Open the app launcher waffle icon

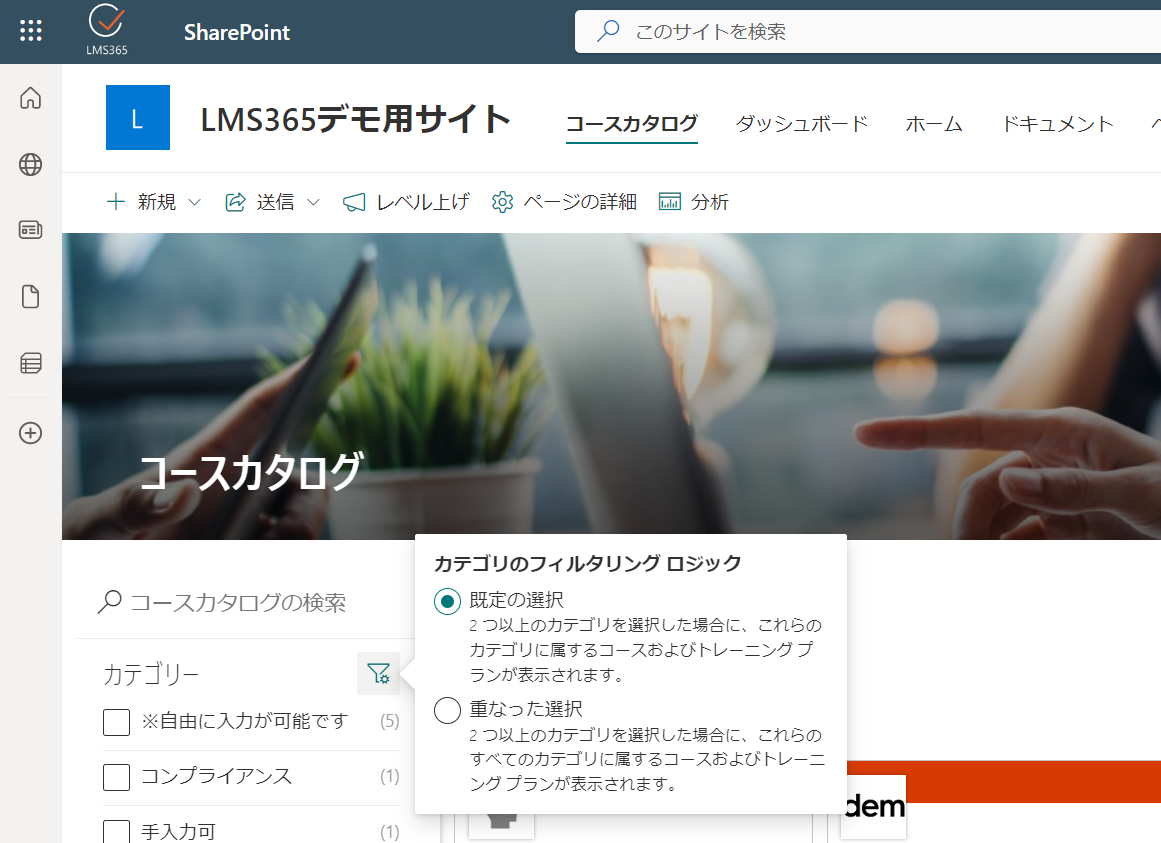click(x=30, y=31)
